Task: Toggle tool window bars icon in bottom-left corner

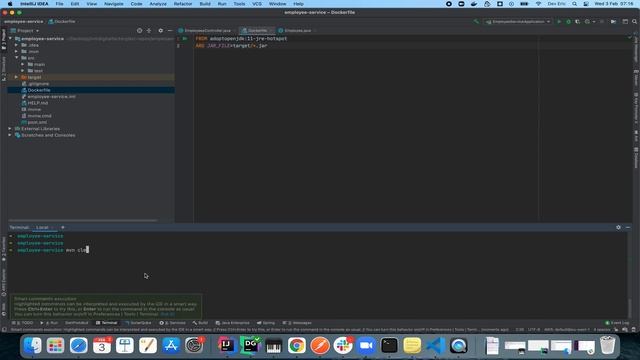Action: 4,330
